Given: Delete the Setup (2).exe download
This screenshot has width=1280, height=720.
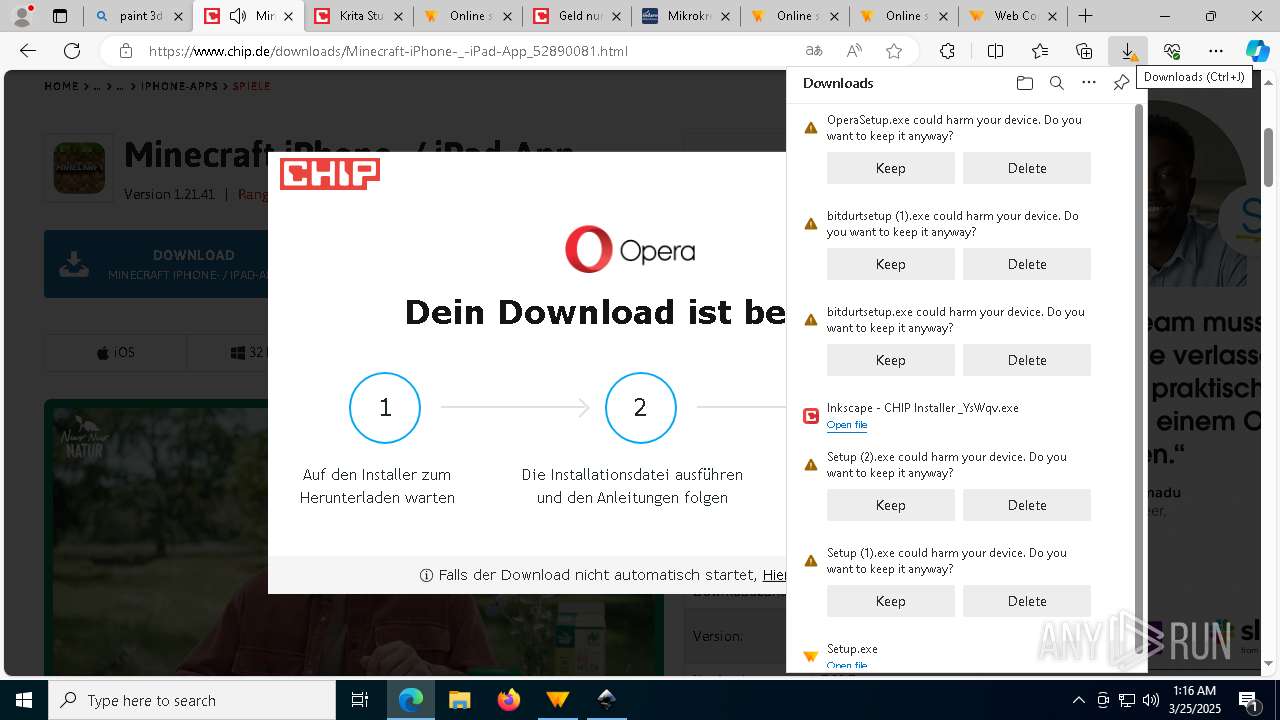Looking at the screenshot, I should coord(1027,505).
